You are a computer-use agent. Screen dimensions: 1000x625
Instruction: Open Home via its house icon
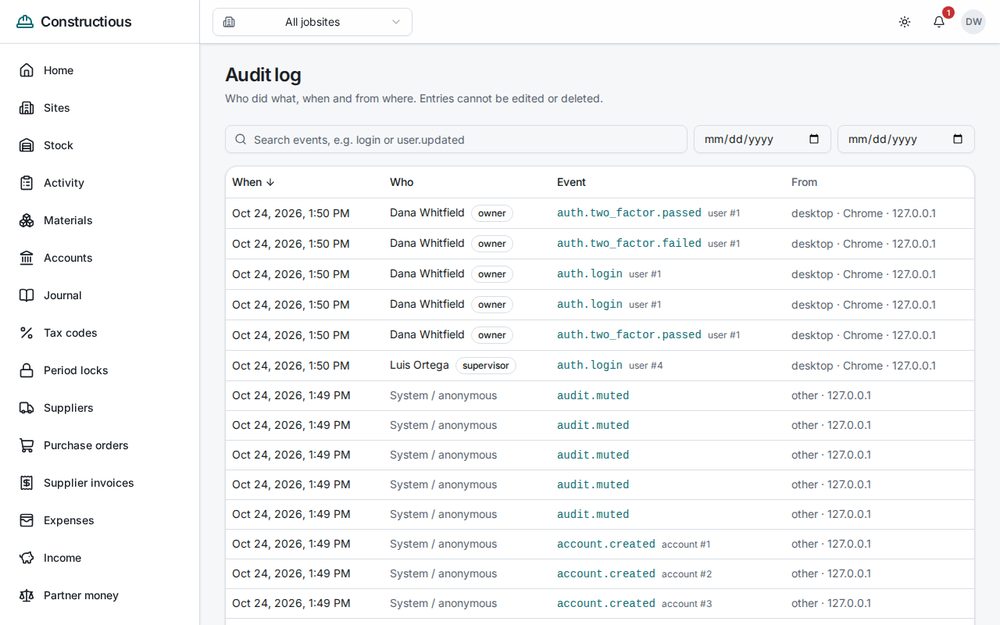(x=26, y=70)
